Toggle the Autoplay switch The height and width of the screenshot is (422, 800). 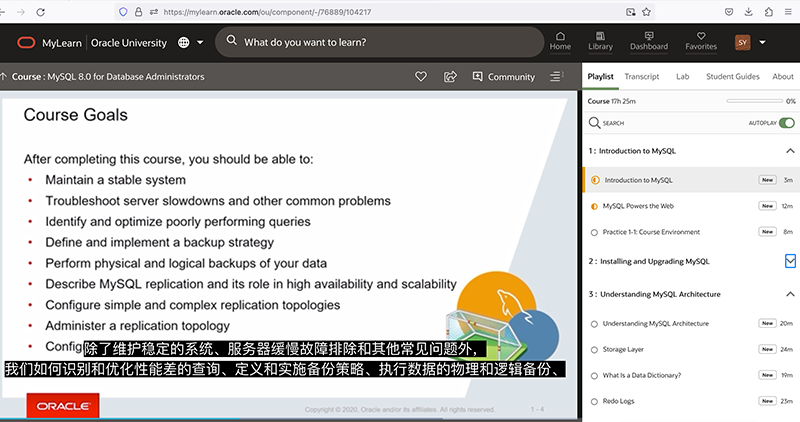[786, 122]
